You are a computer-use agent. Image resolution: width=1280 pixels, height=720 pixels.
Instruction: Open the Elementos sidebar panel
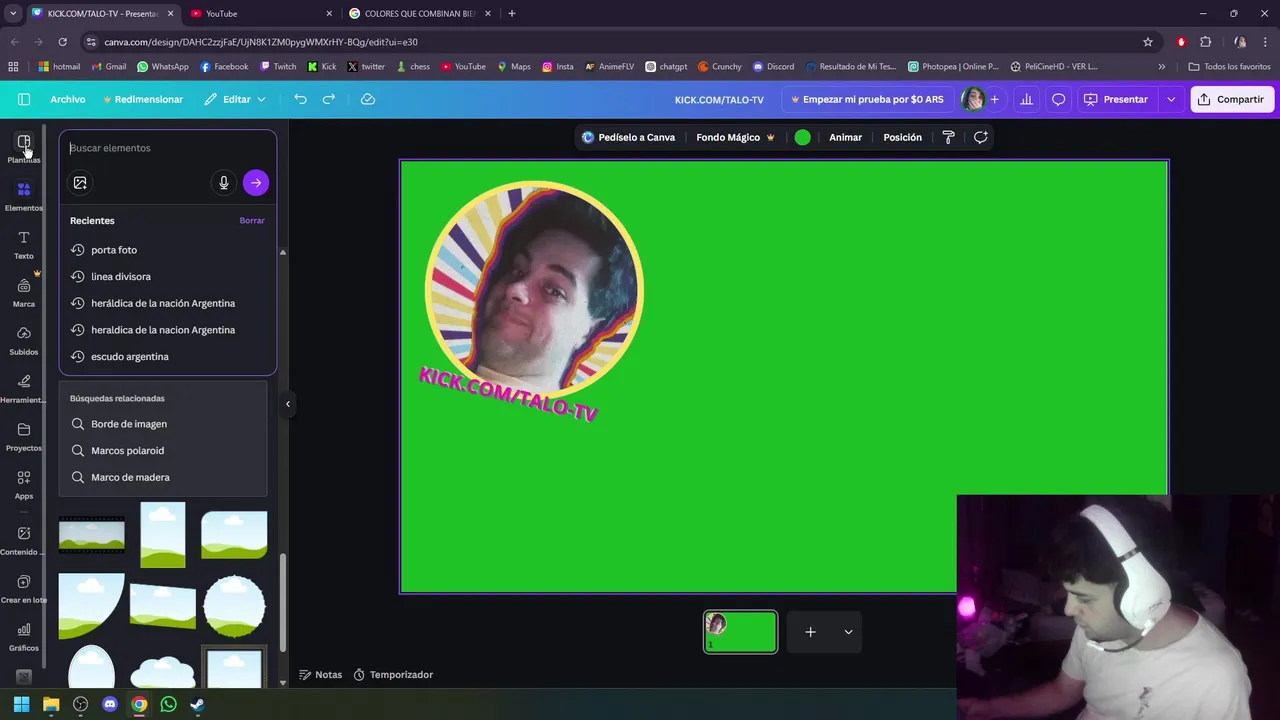coord(24,196)
